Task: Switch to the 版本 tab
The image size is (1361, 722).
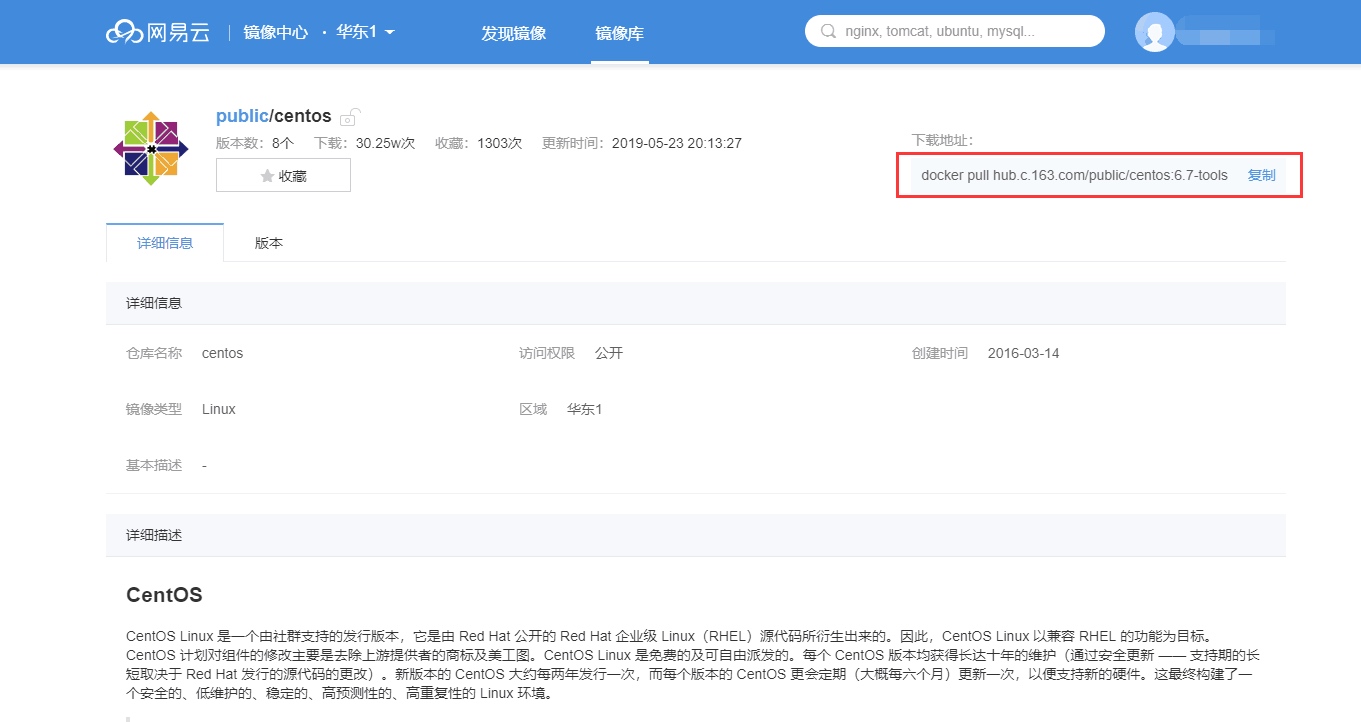Action: tap(269, 243)
